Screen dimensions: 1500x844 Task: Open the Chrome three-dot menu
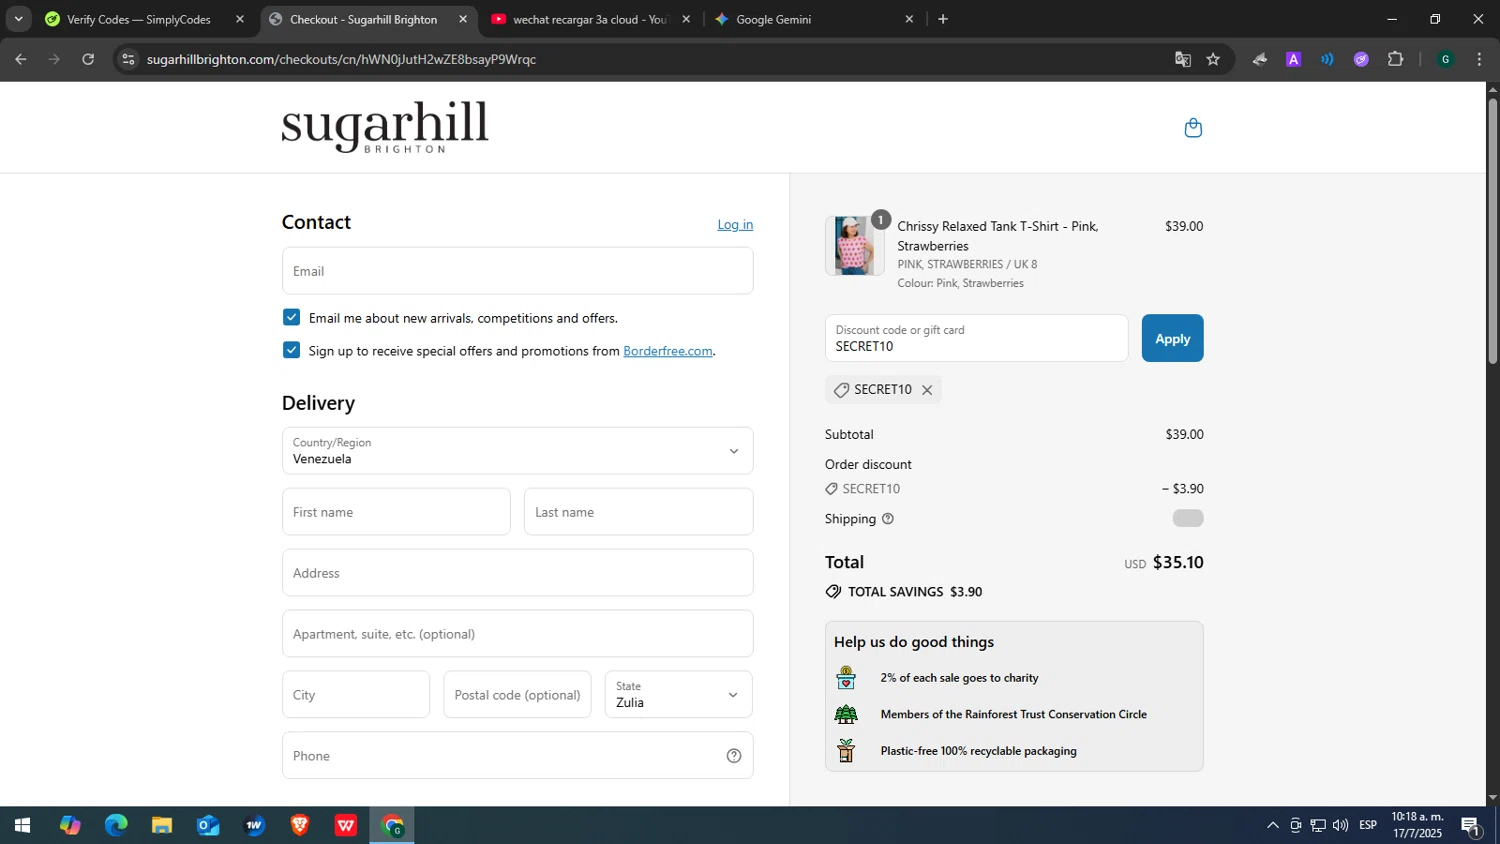click(x=1479, y=59)
